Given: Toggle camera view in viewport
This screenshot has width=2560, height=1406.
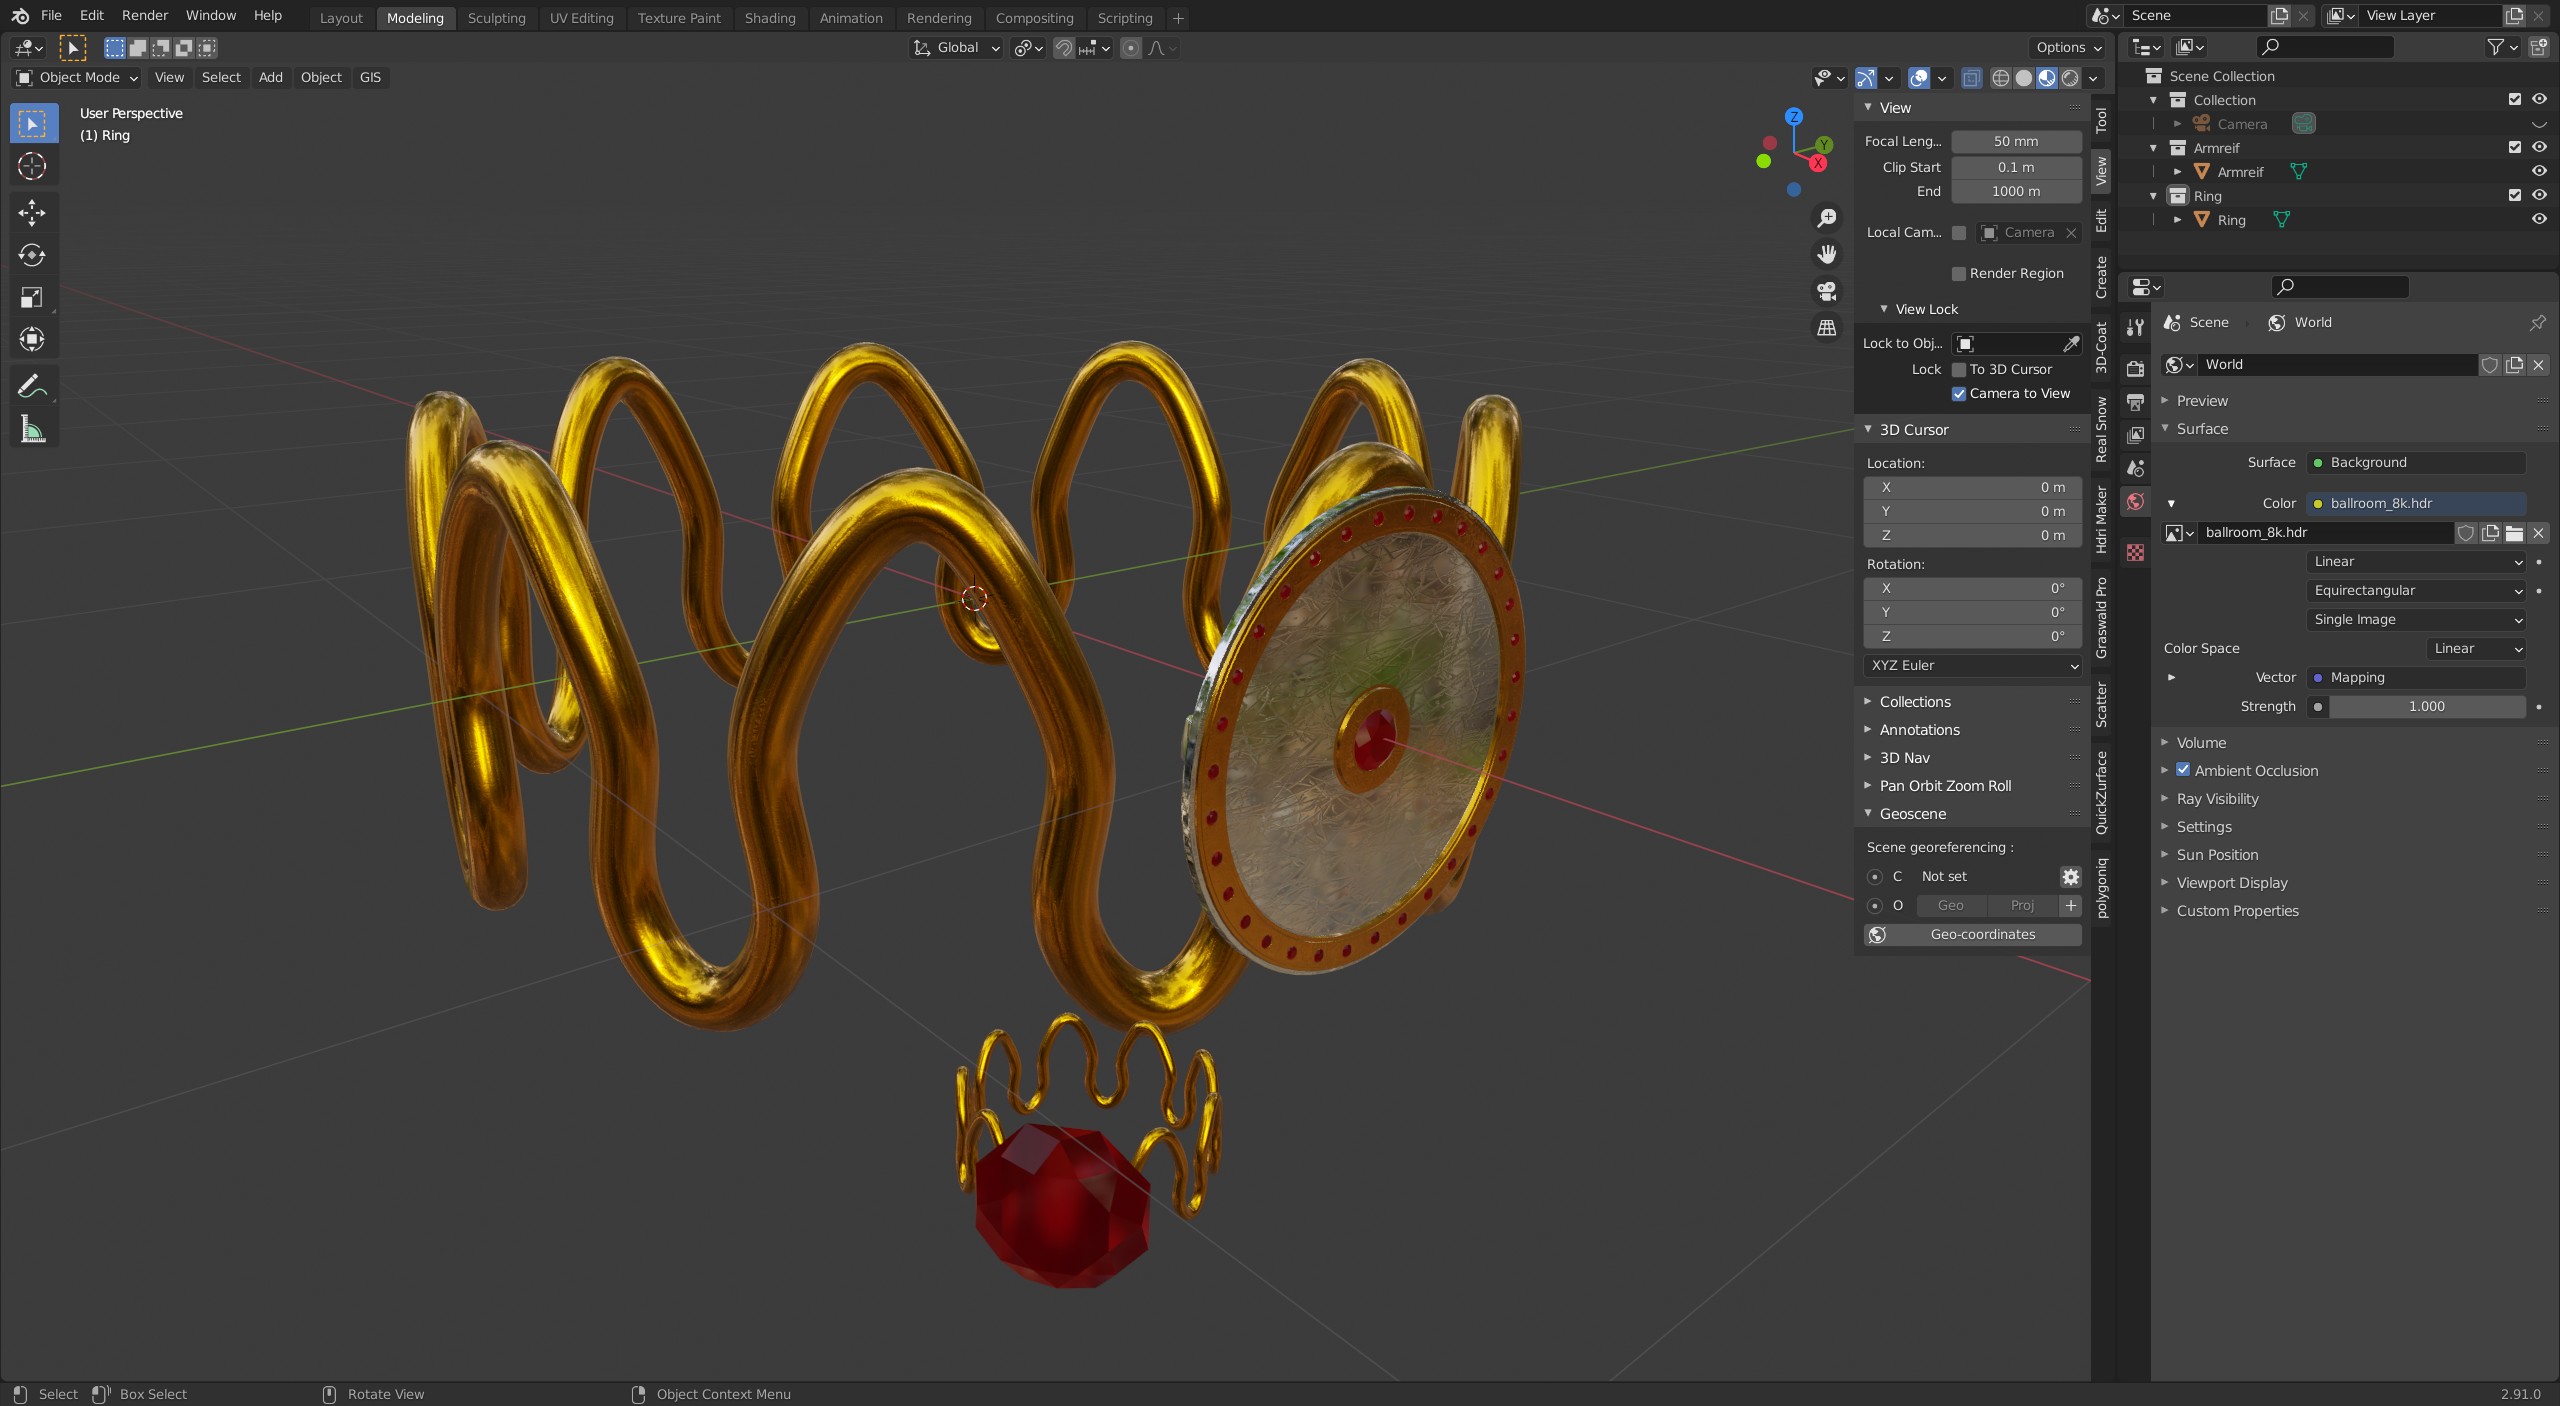Looking at the screenshot, I should pos(1827,291).
